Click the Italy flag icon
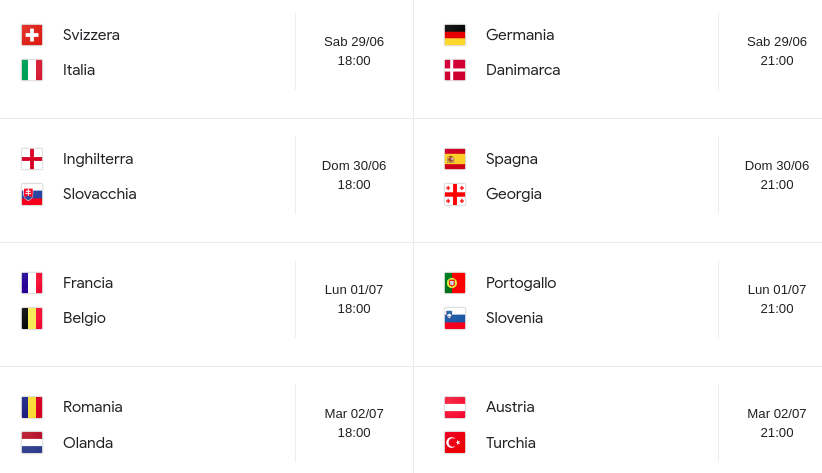 coord(32,70)
